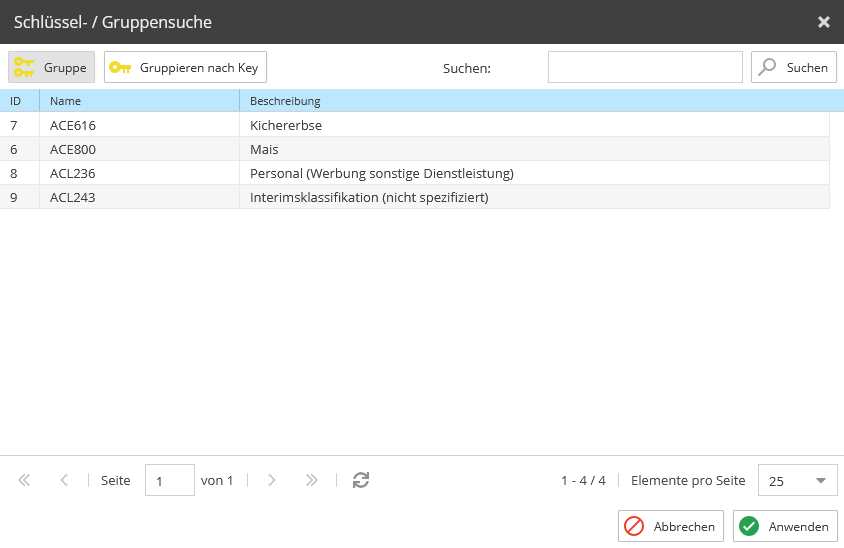
Task: Click the Abbrechen button
Action: (671, 526)
